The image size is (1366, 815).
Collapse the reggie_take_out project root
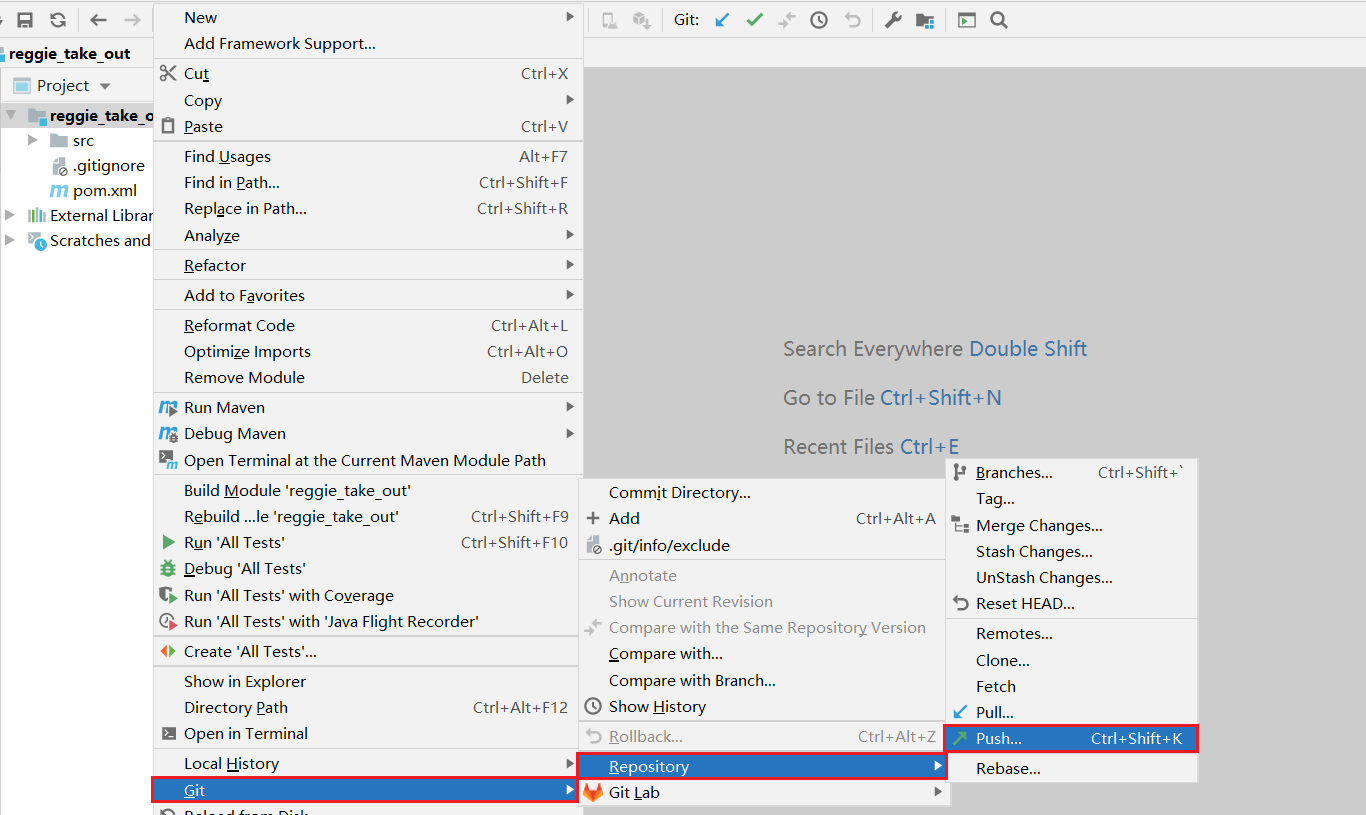click(11, 116)
